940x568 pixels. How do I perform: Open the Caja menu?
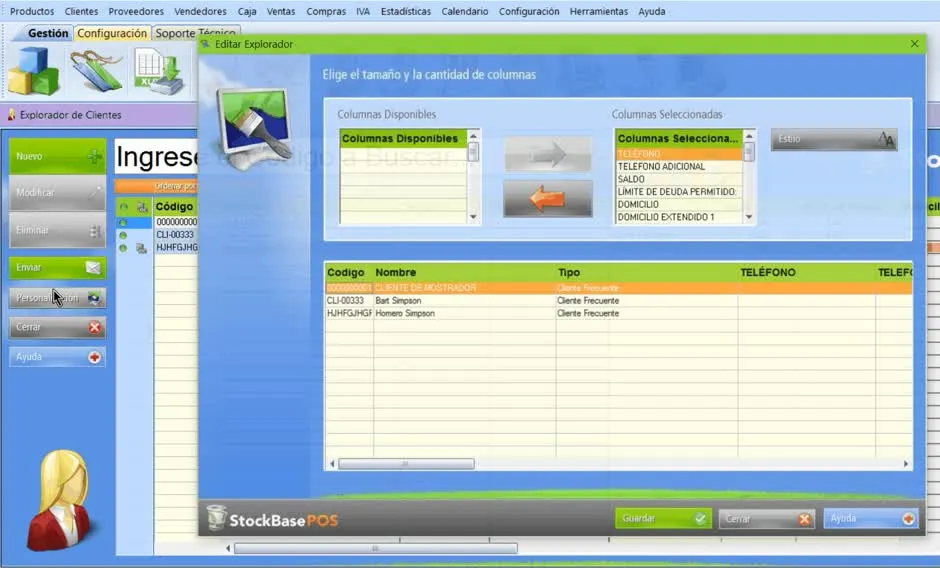(246, 11)
